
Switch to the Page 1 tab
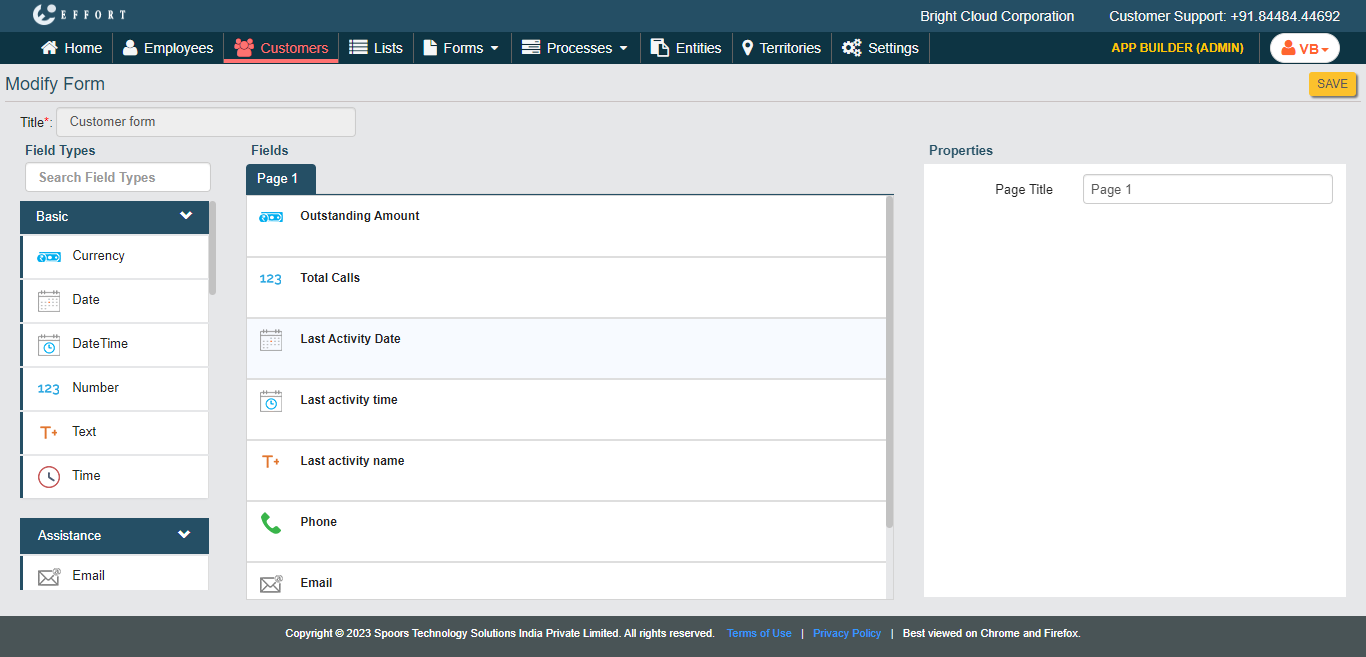(280, 179)
